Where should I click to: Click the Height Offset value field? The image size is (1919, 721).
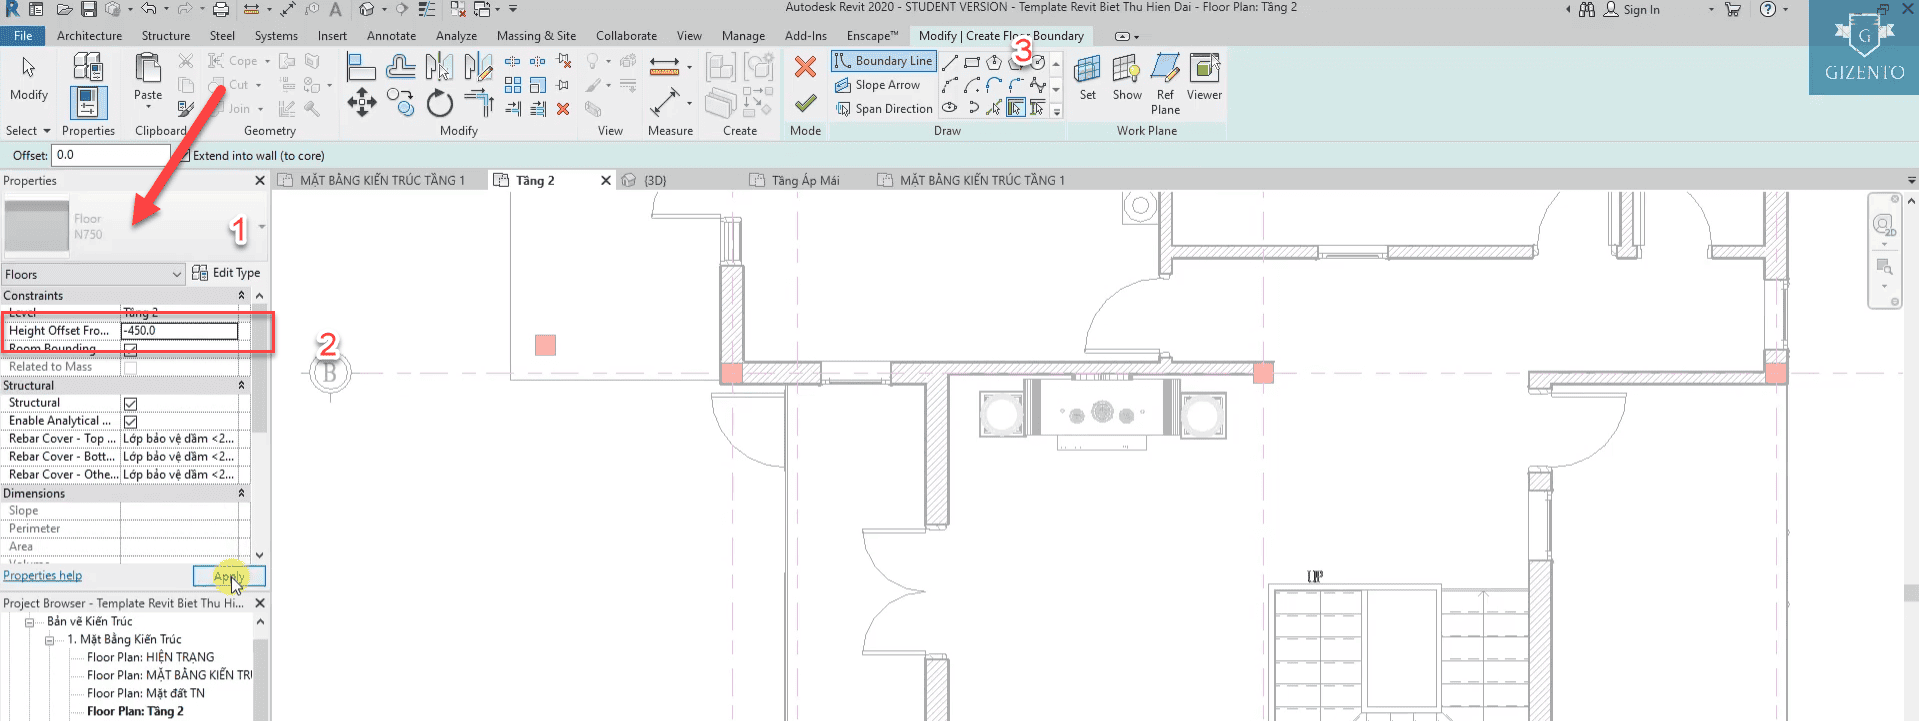pos(180,331)
